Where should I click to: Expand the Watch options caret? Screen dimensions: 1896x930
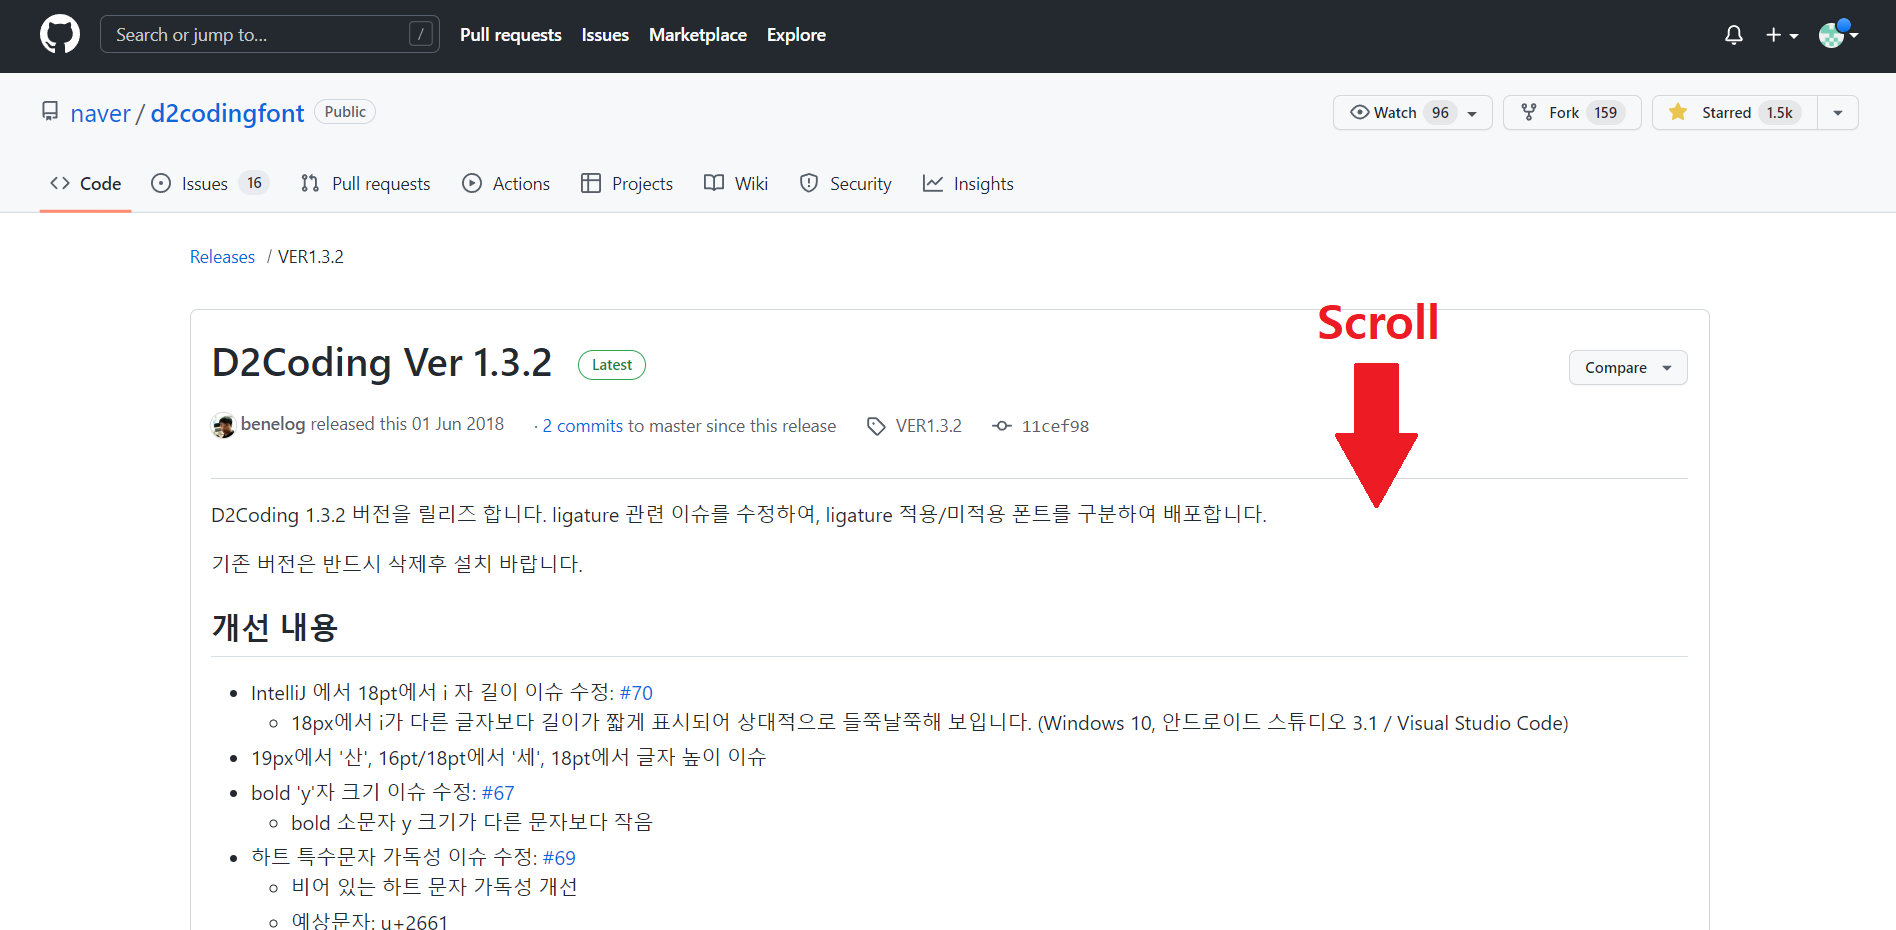tap(1472, 113)
